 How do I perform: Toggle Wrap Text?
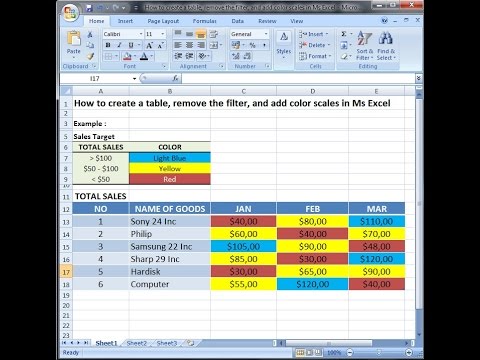(213, 34)
